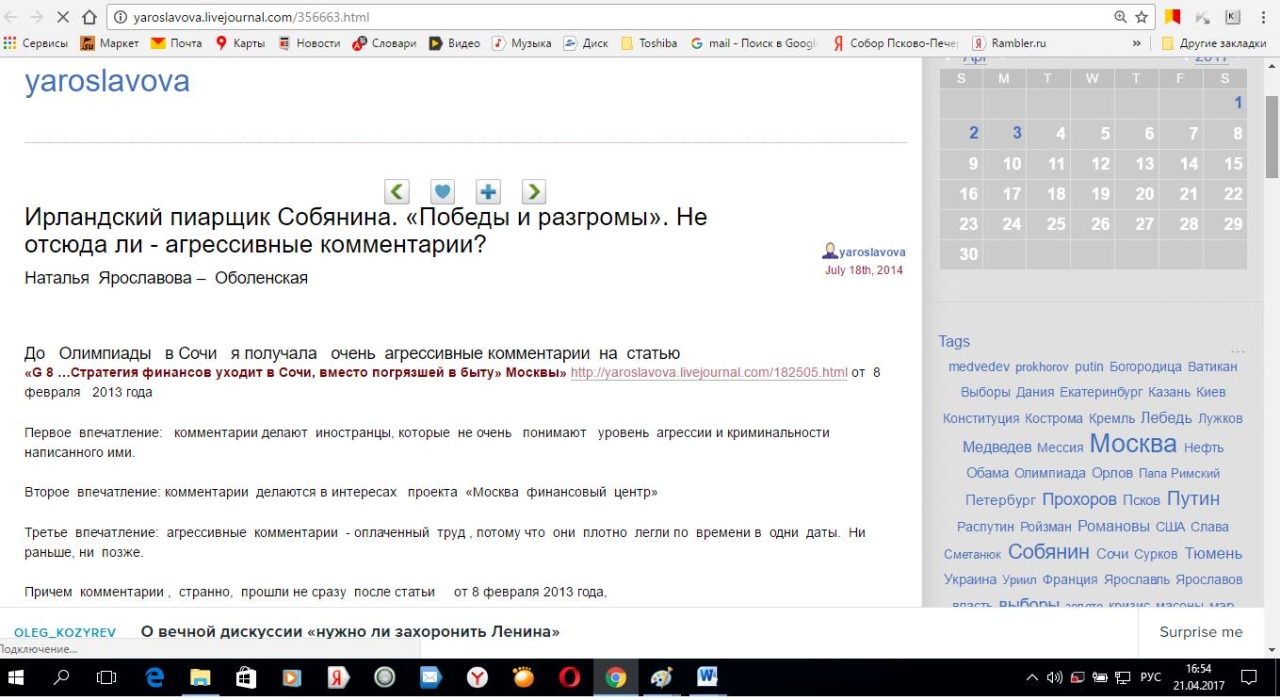Open Windows taskbar search
The height and width of the screenshot is (700, 1280).
[61, 677]
